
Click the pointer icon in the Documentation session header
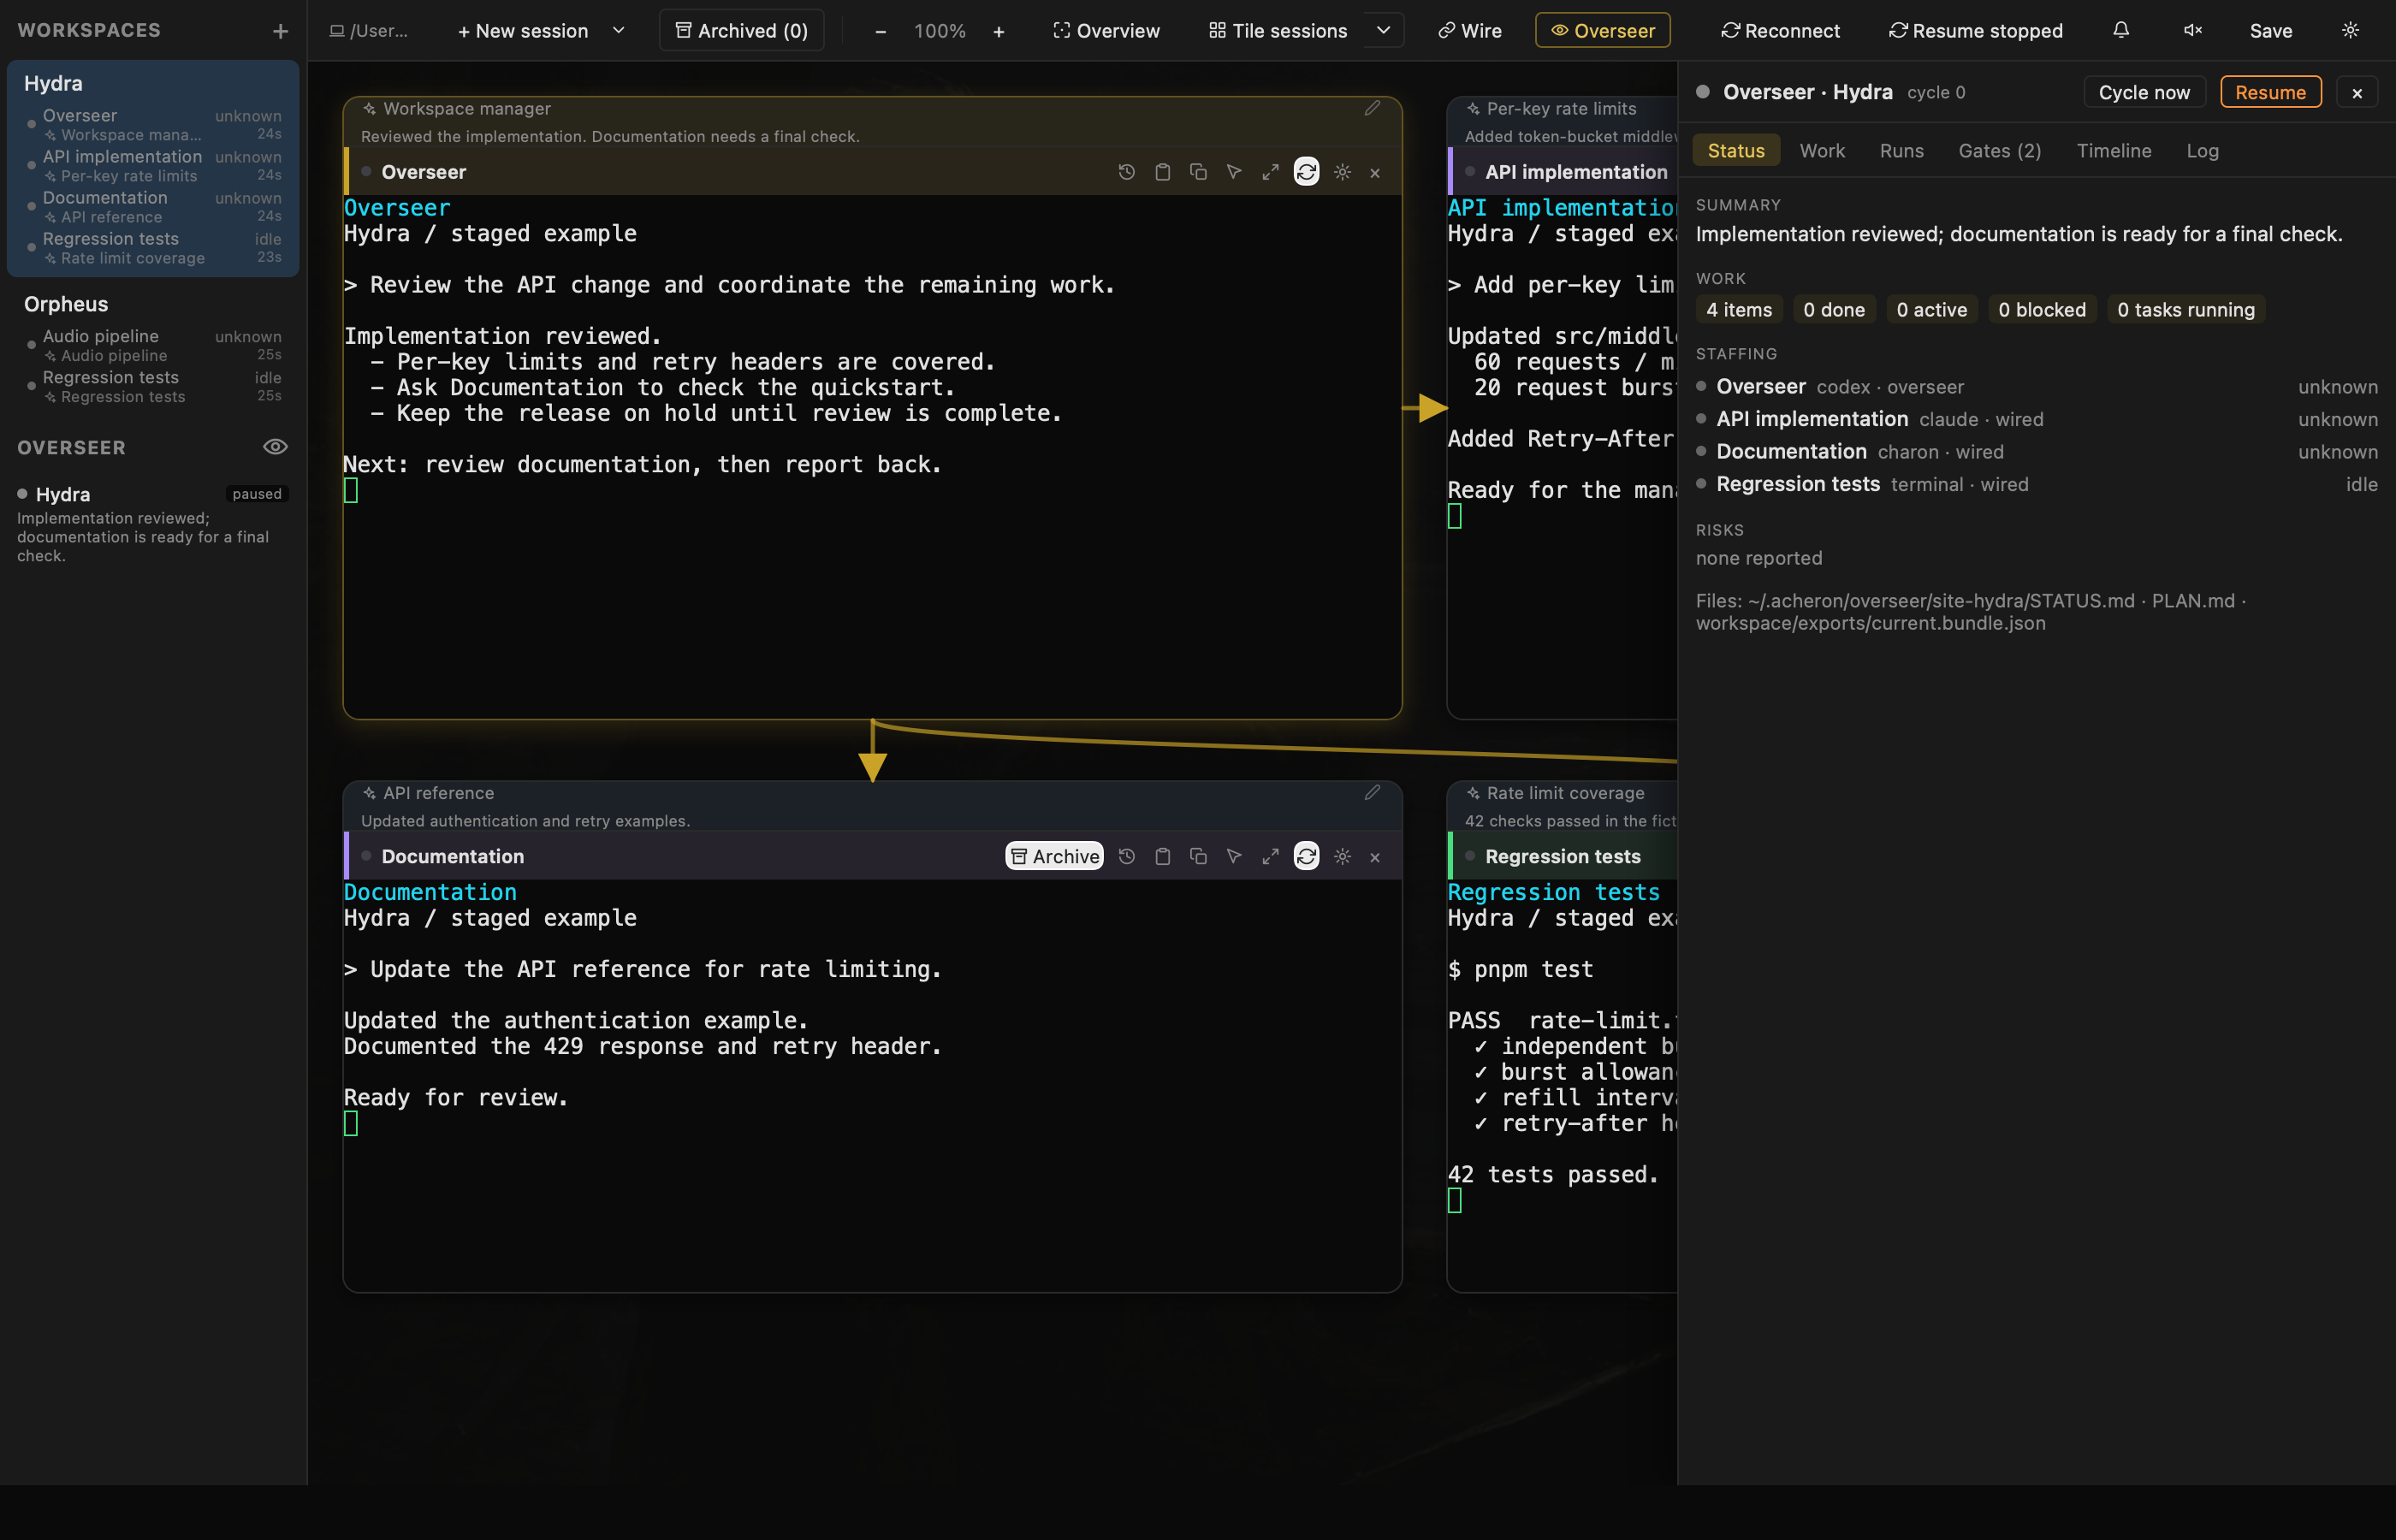(x=1234, y=856)
